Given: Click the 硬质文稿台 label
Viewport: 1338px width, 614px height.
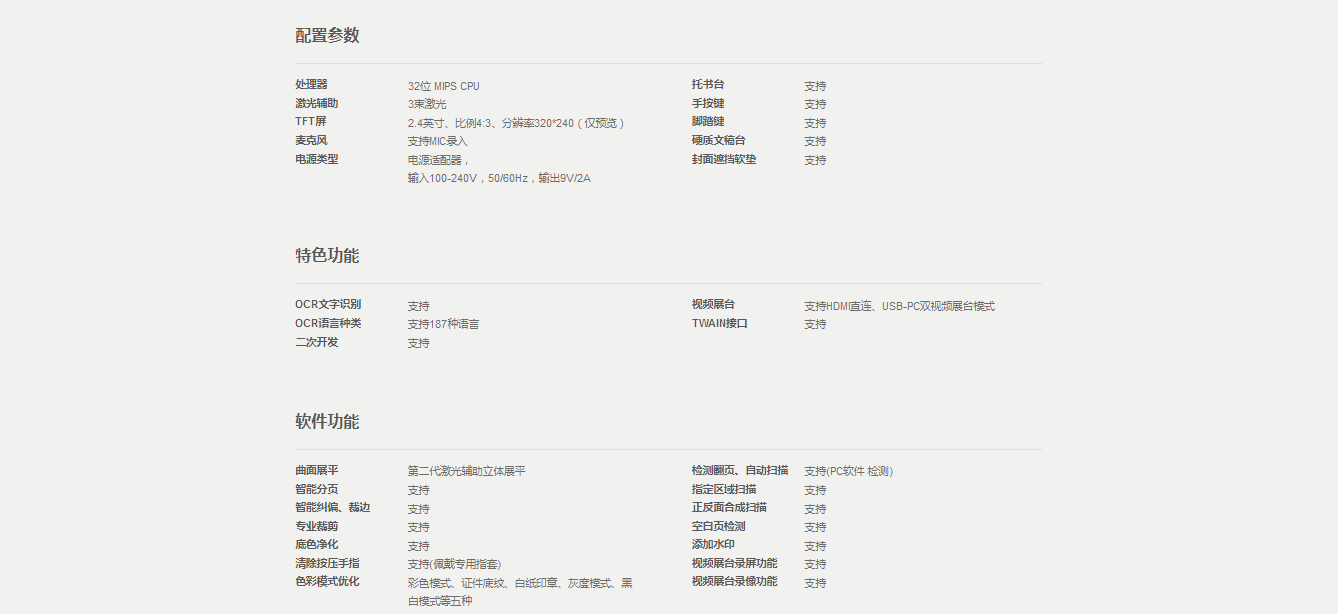Looking at the screenshot, I should pos(718,141).
